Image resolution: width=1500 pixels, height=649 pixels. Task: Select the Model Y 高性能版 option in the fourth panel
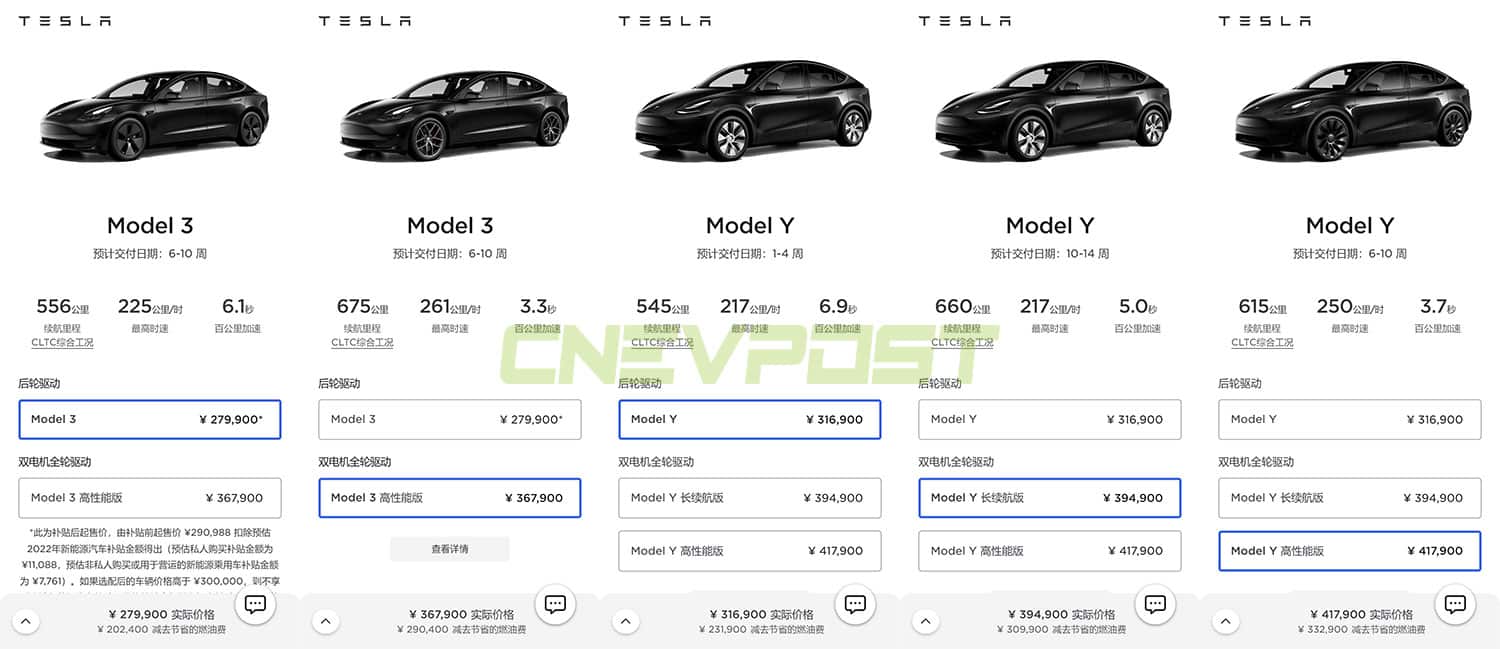coord(1049,550)
